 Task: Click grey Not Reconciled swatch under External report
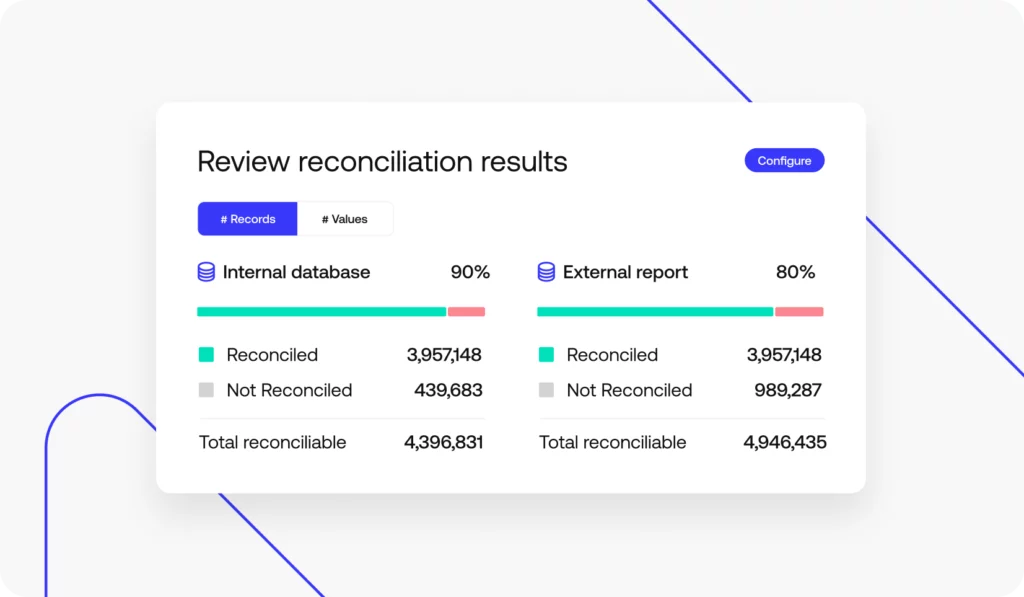(546, 390)
